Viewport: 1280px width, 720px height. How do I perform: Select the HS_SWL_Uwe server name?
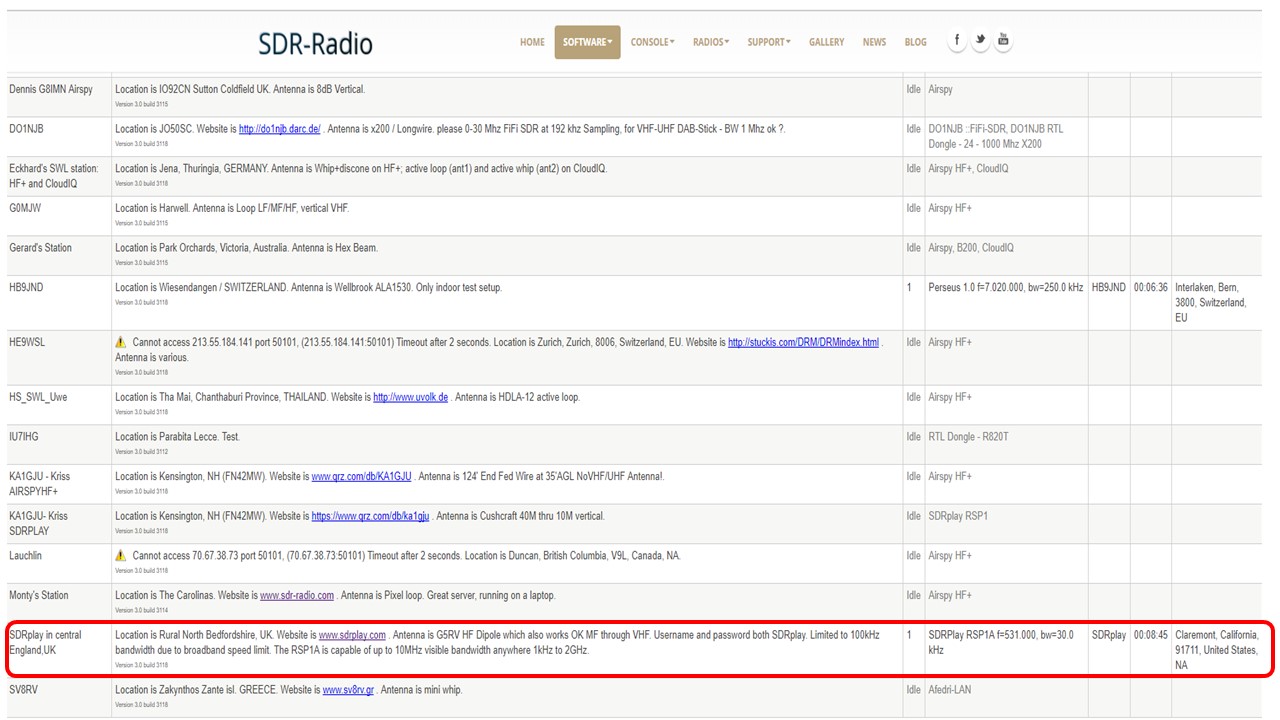coord(38,397)
